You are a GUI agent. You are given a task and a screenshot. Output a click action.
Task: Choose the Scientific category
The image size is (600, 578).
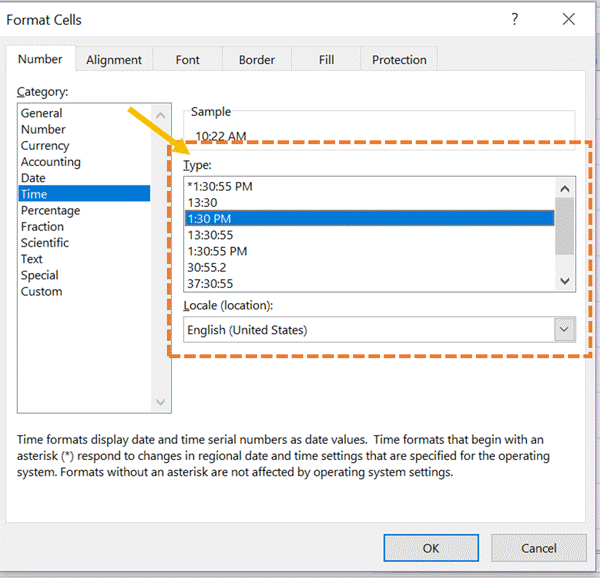coord(84,243)
